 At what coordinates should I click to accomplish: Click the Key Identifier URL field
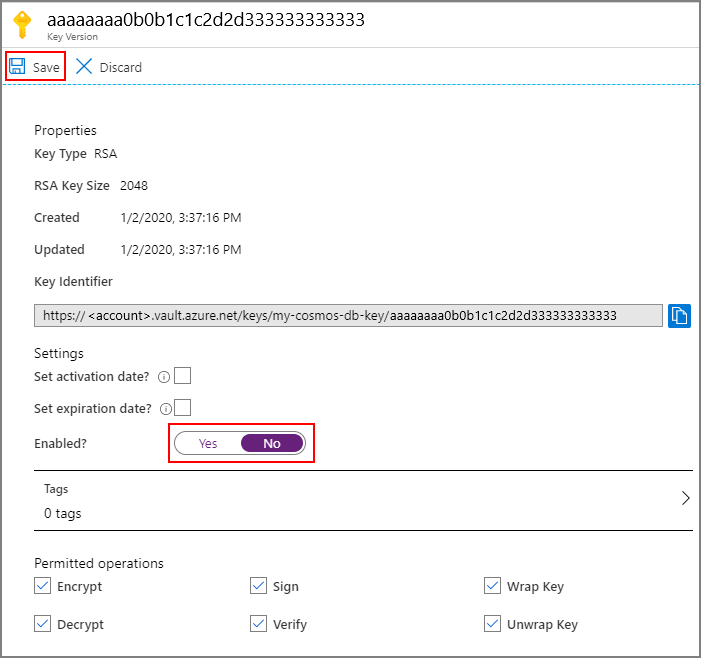(348, 316)
